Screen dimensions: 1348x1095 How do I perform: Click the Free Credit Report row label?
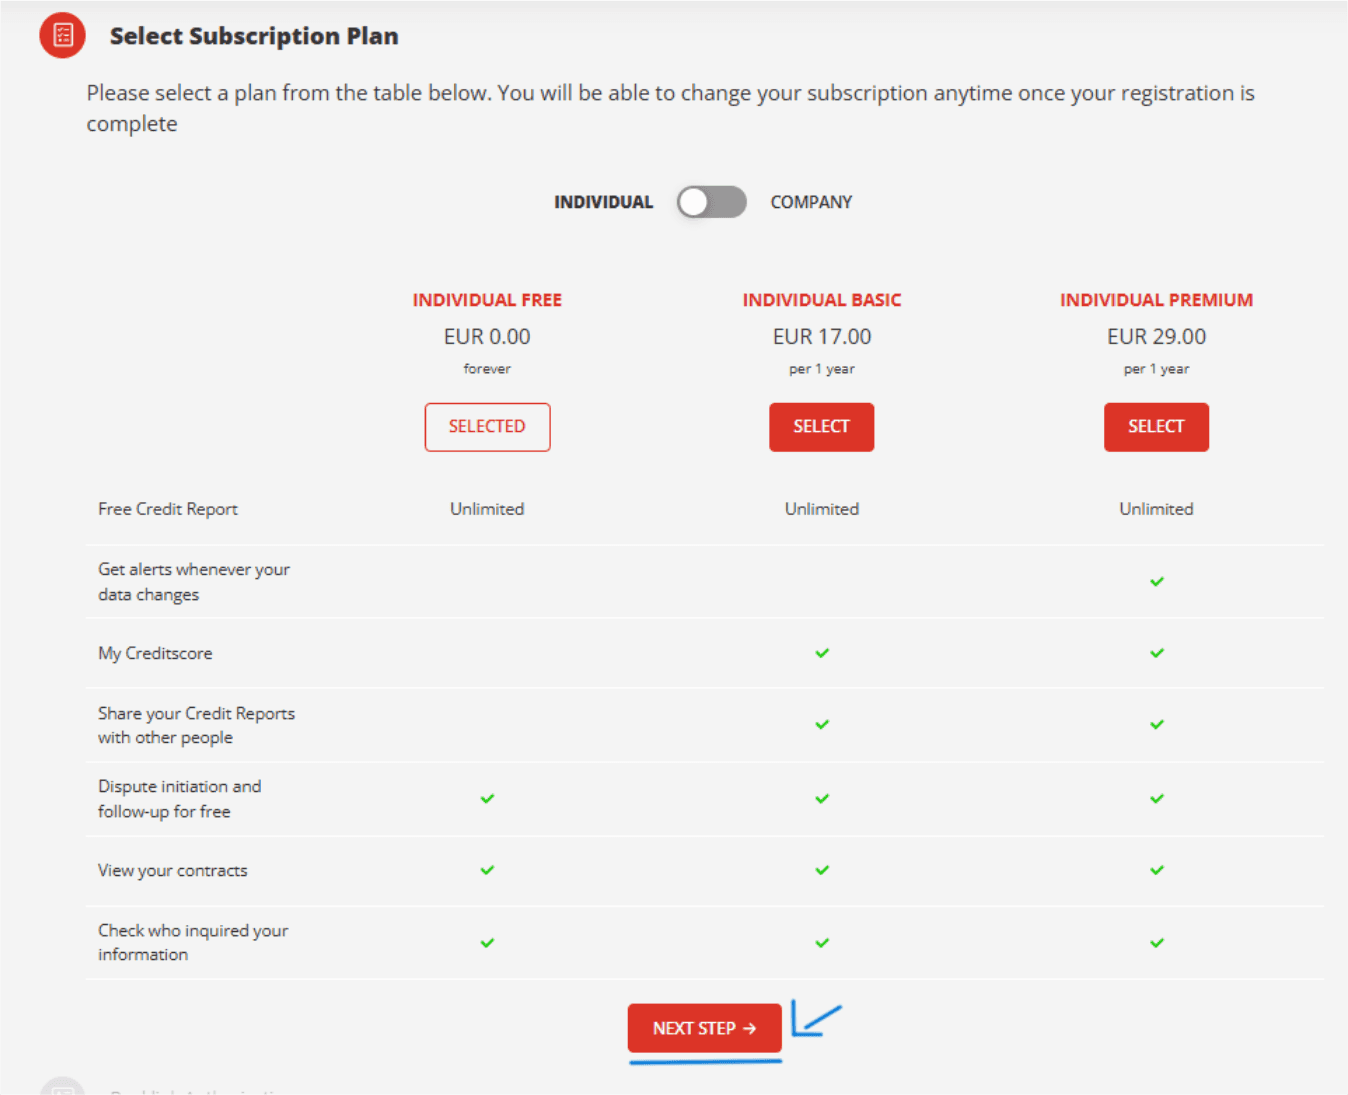coord(168,509)
